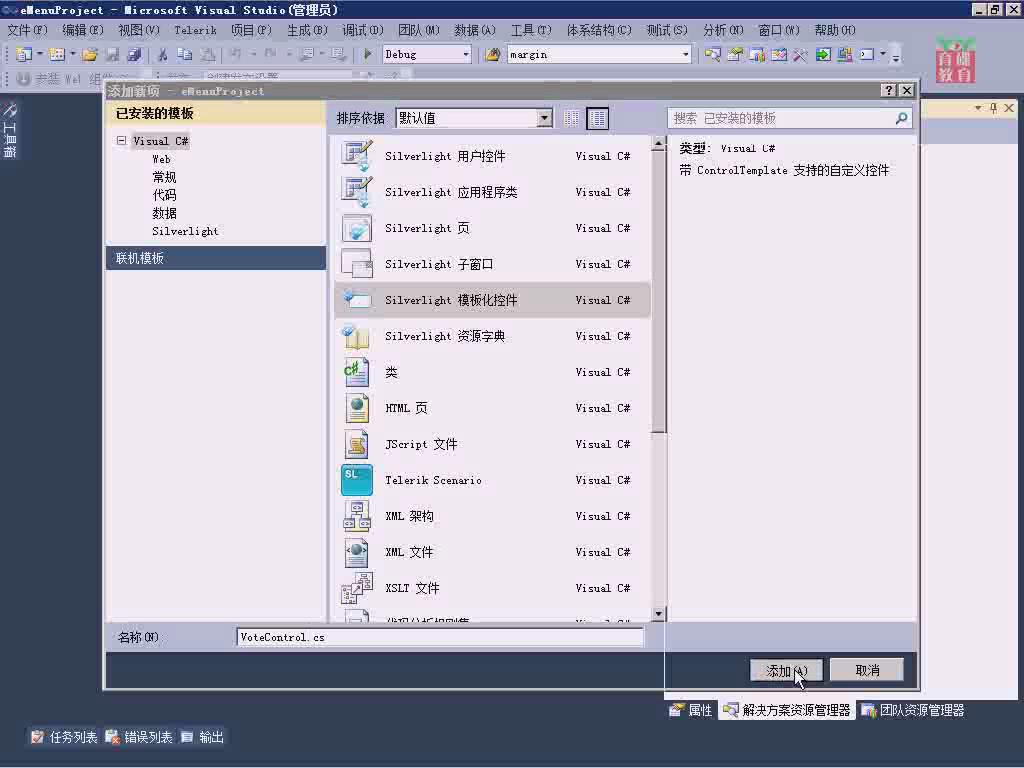Click the 取消 Cancel button
Screen dimensions: 1024x768
pyautogui.click(x=867, y=671)
